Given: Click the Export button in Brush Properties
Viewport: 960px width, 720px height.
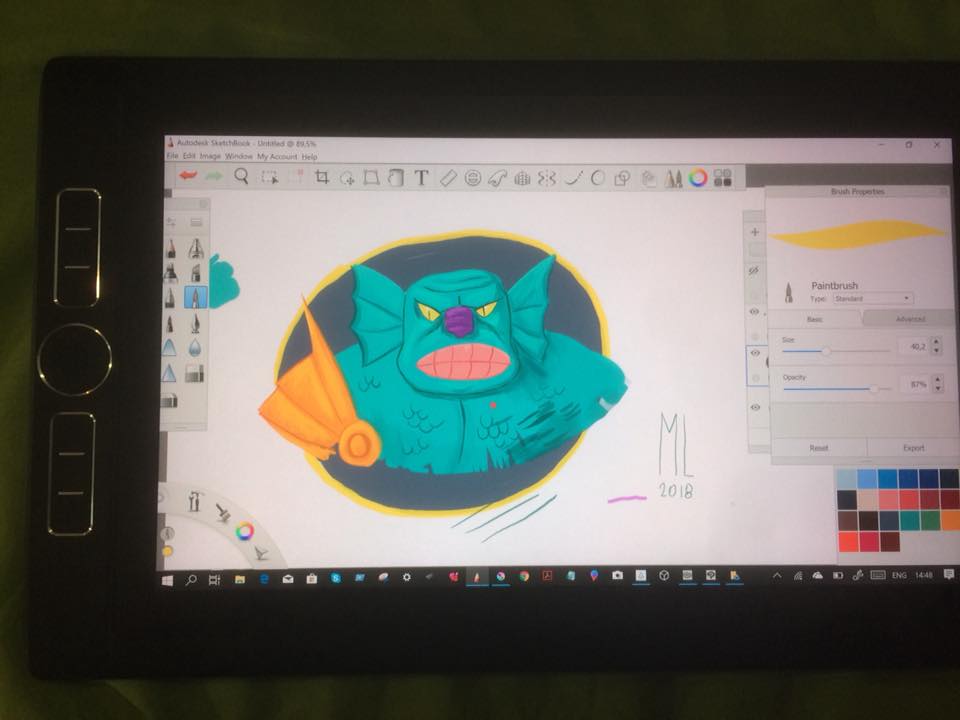Looking at the screenshot, I should [x=913, y=448].
